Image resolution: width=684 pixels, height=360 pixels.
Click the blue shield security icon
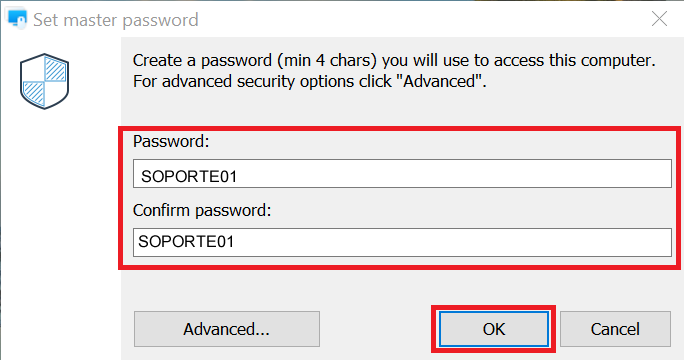point(44,81)
